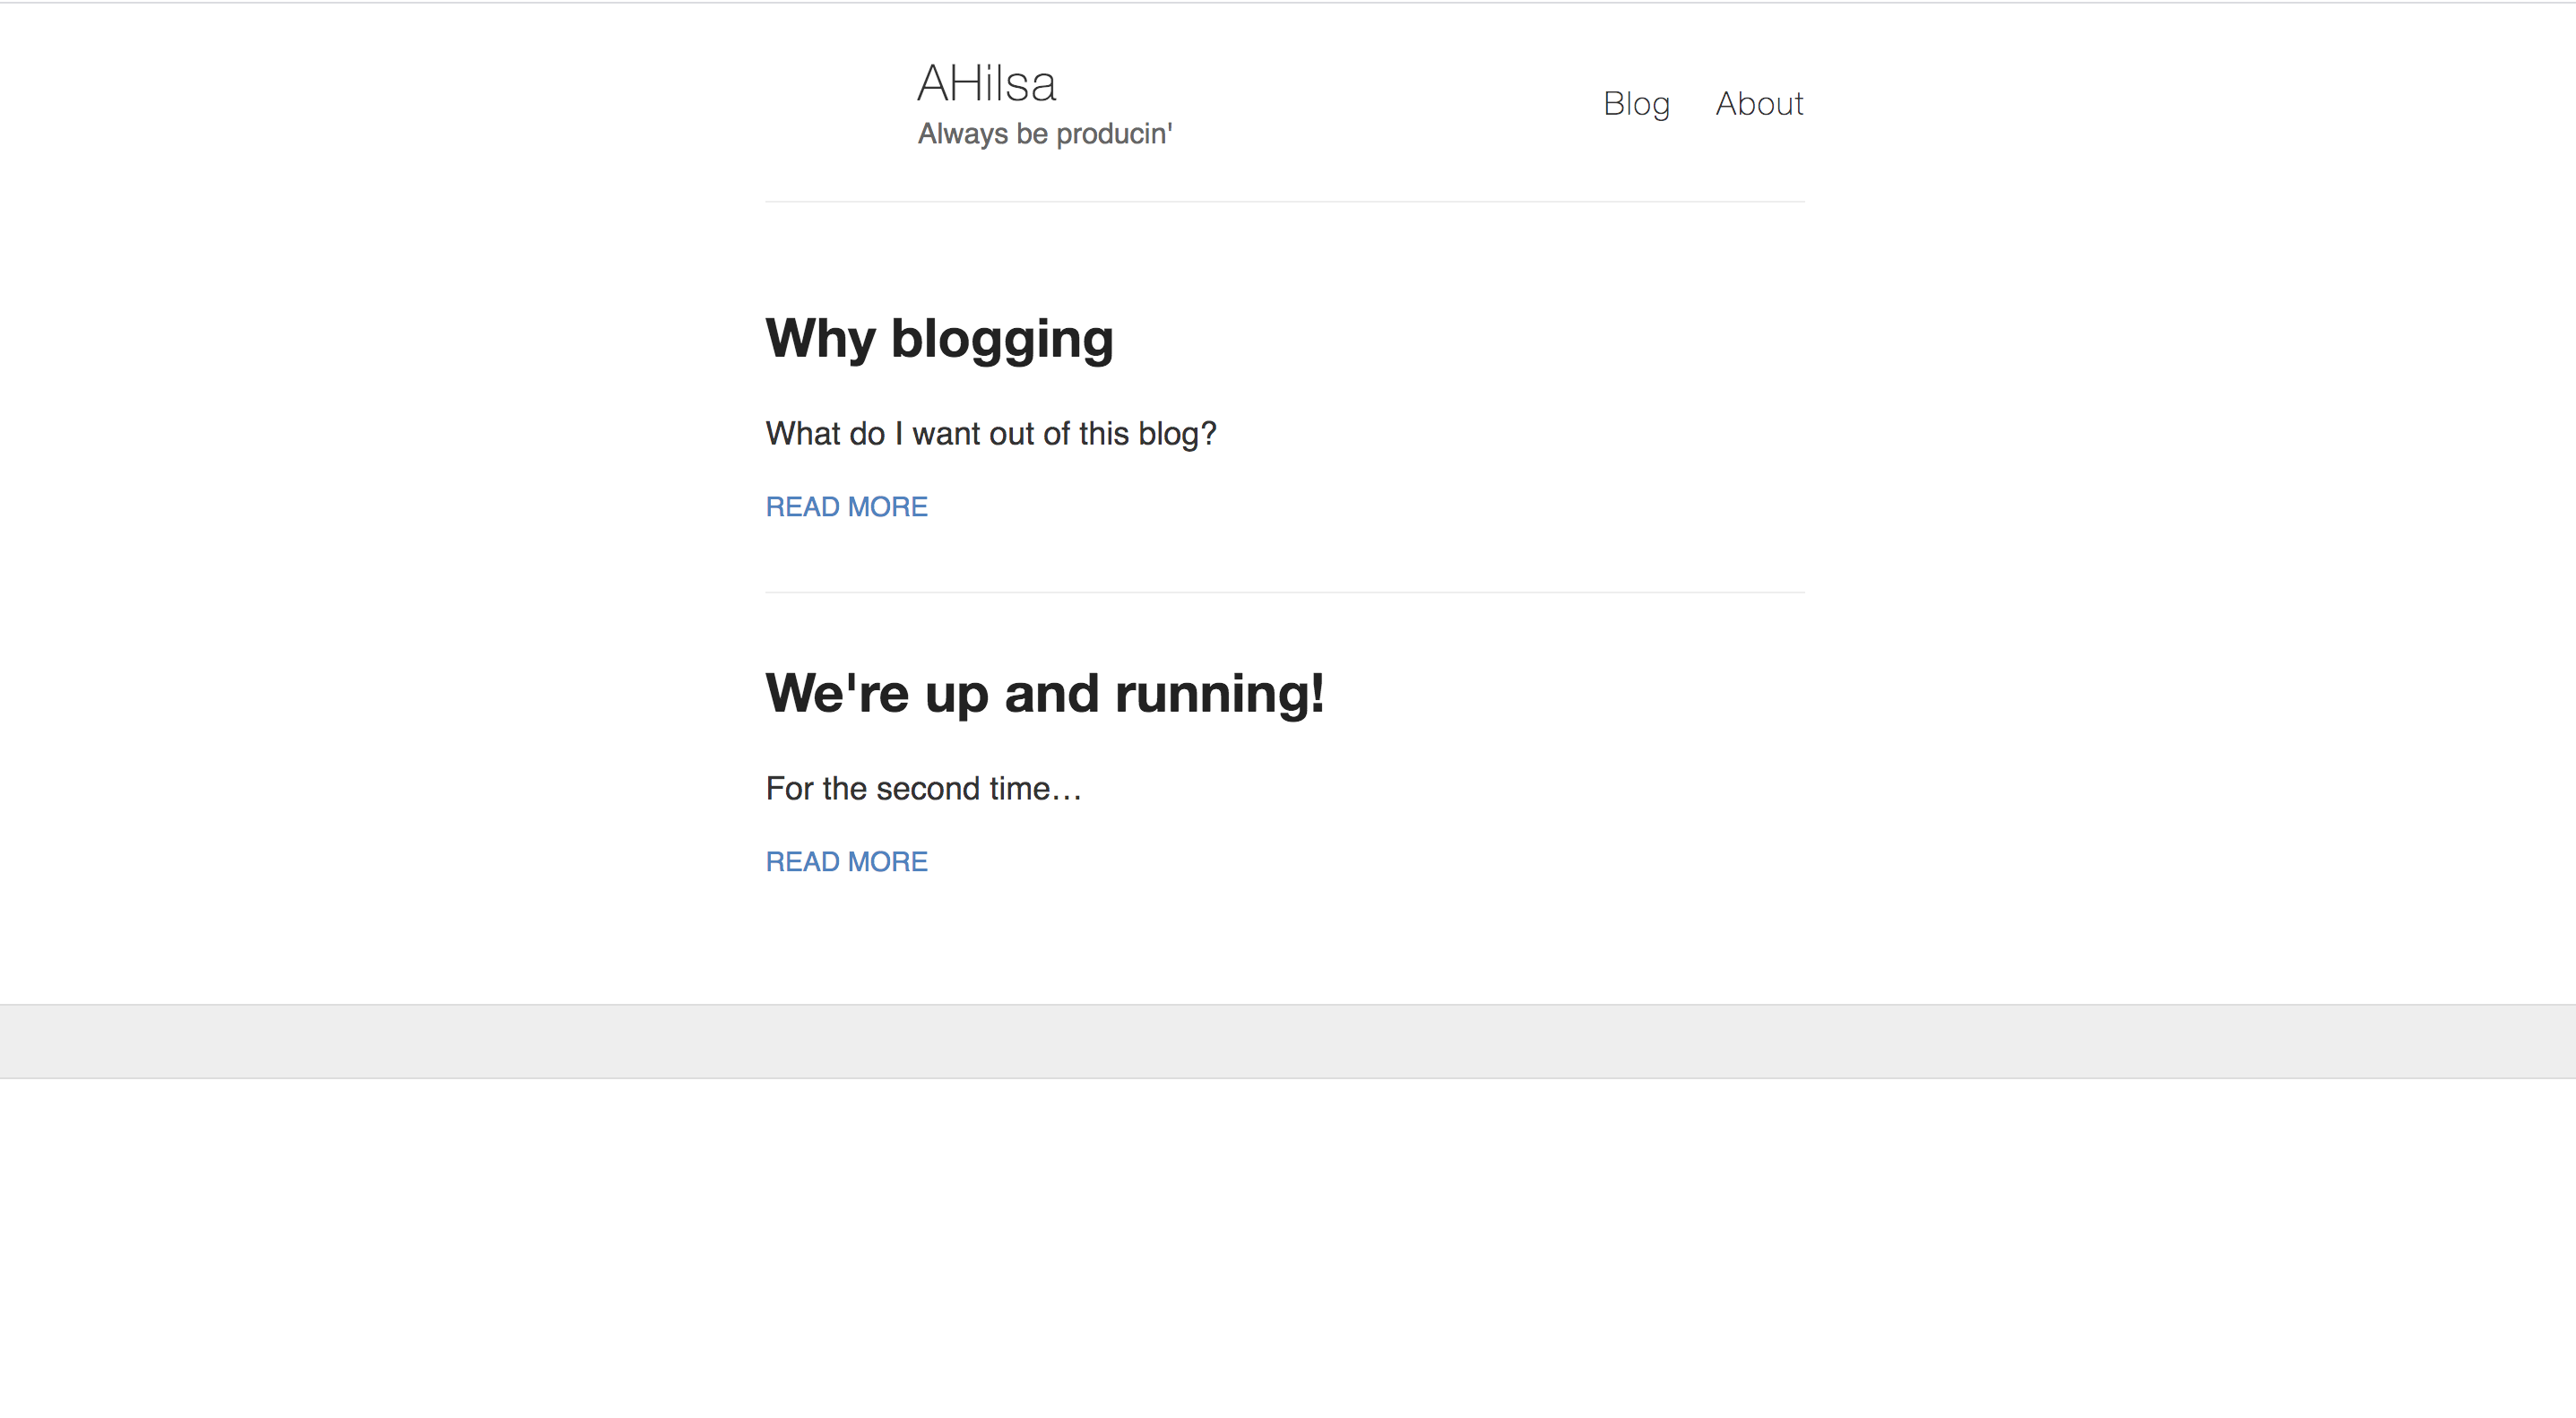
Task: Click READ MORE under We're up and running!
Action: click(x=846, y=861)
